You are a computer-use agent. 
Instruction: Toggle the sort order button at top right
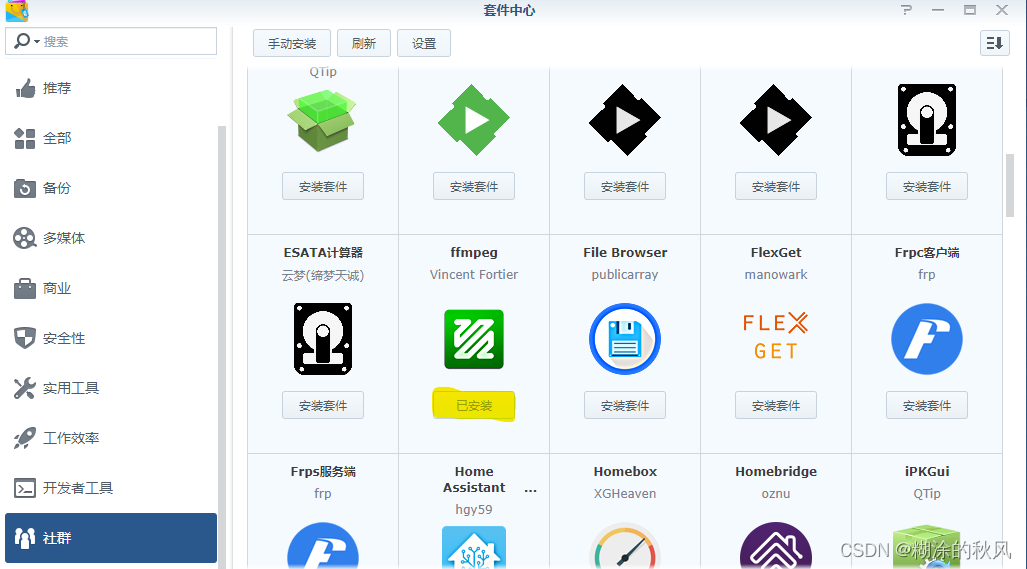[994, 43]
